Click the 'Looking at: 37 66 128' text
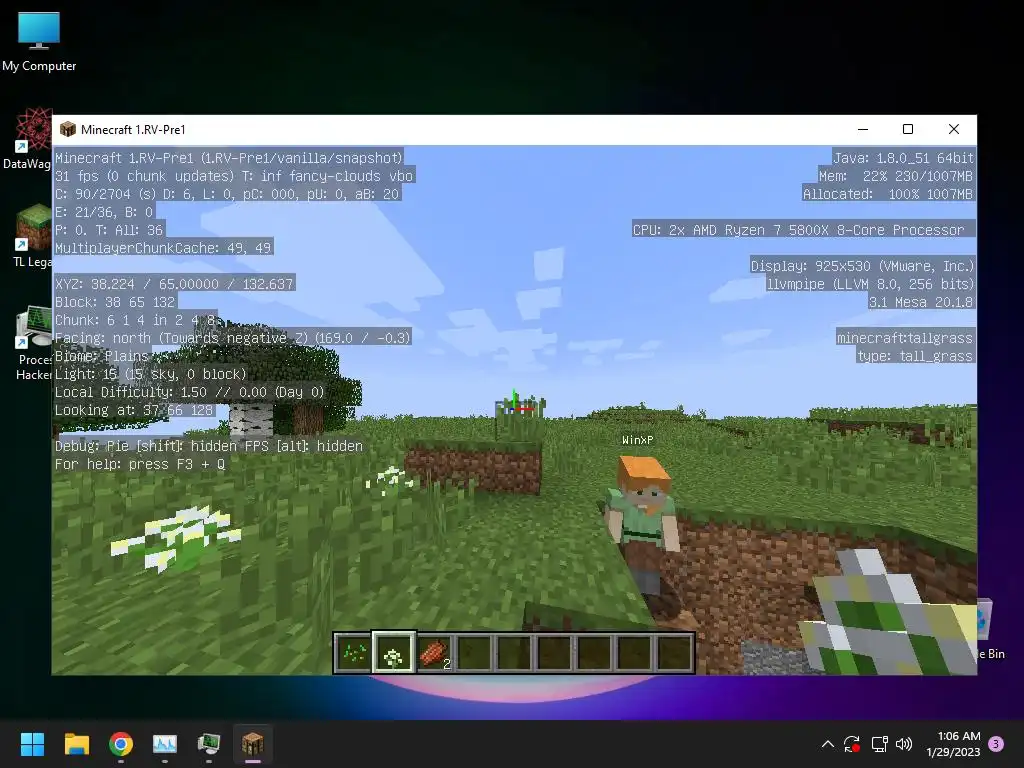This screenshot has height=768, width=1024. 134,410
